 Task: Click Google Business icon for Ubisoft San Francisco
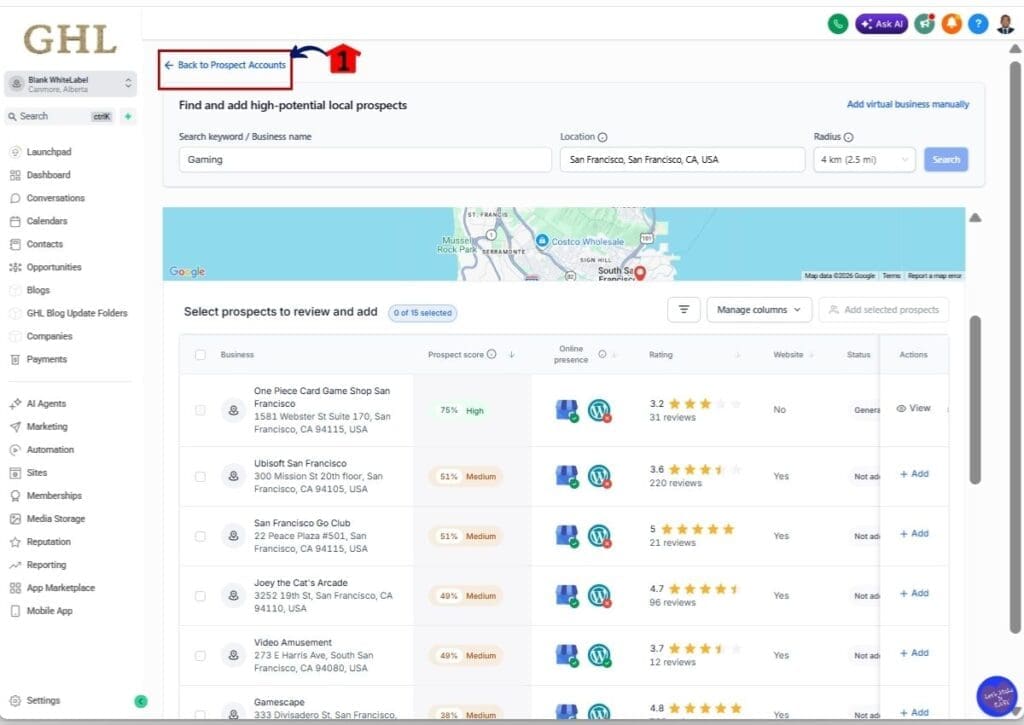tap(567, 476)
